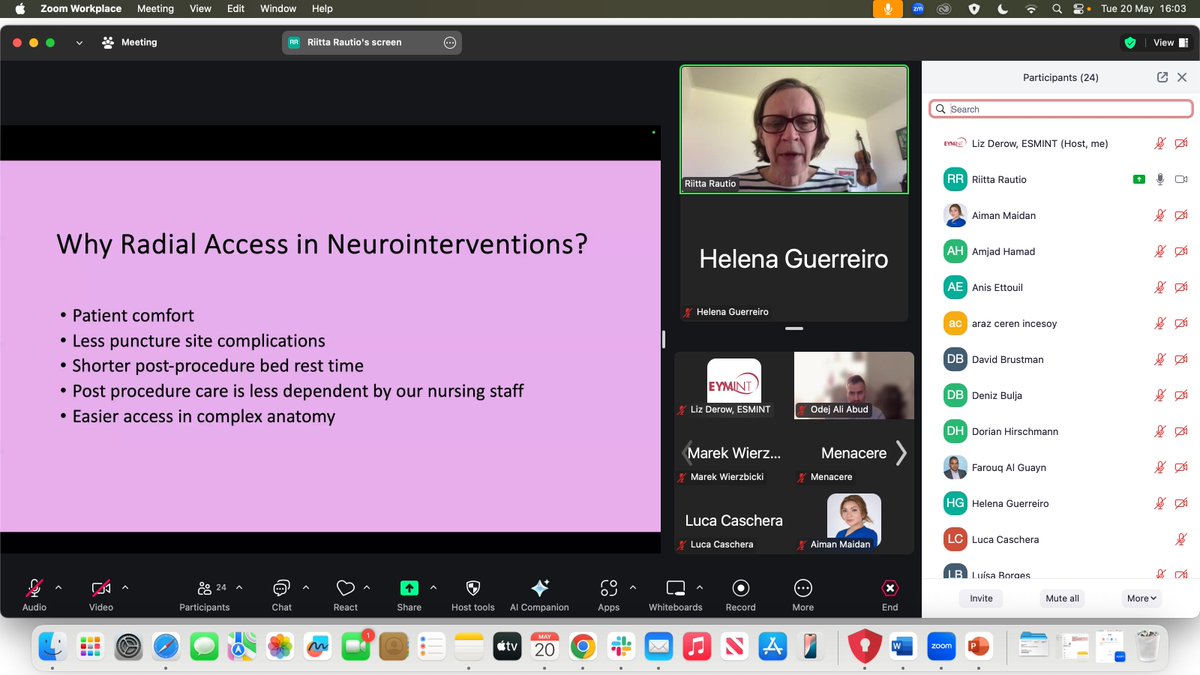Open the Meeting menu in menu bar
The height and width of the screenshot is (675, 1200).
pyautogui.click(x=155, y=8)
